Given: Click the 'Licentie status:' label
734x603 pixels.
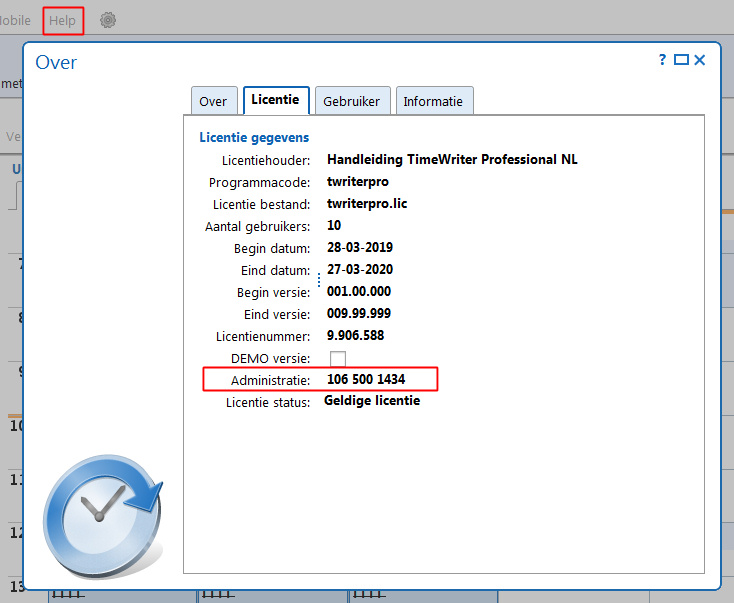Looking at the screenshot, I should [x=268, y=403].
